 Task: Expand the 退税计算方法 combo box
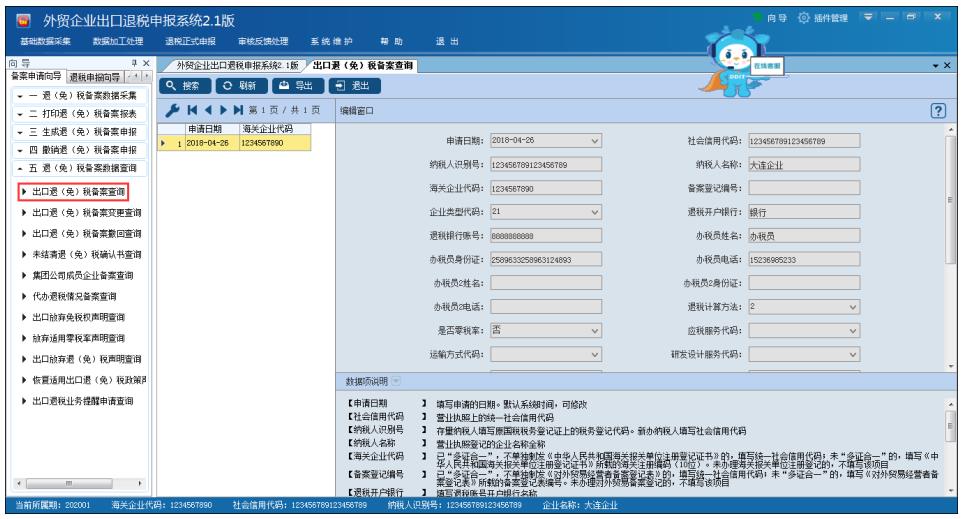[x=852, y=306]
